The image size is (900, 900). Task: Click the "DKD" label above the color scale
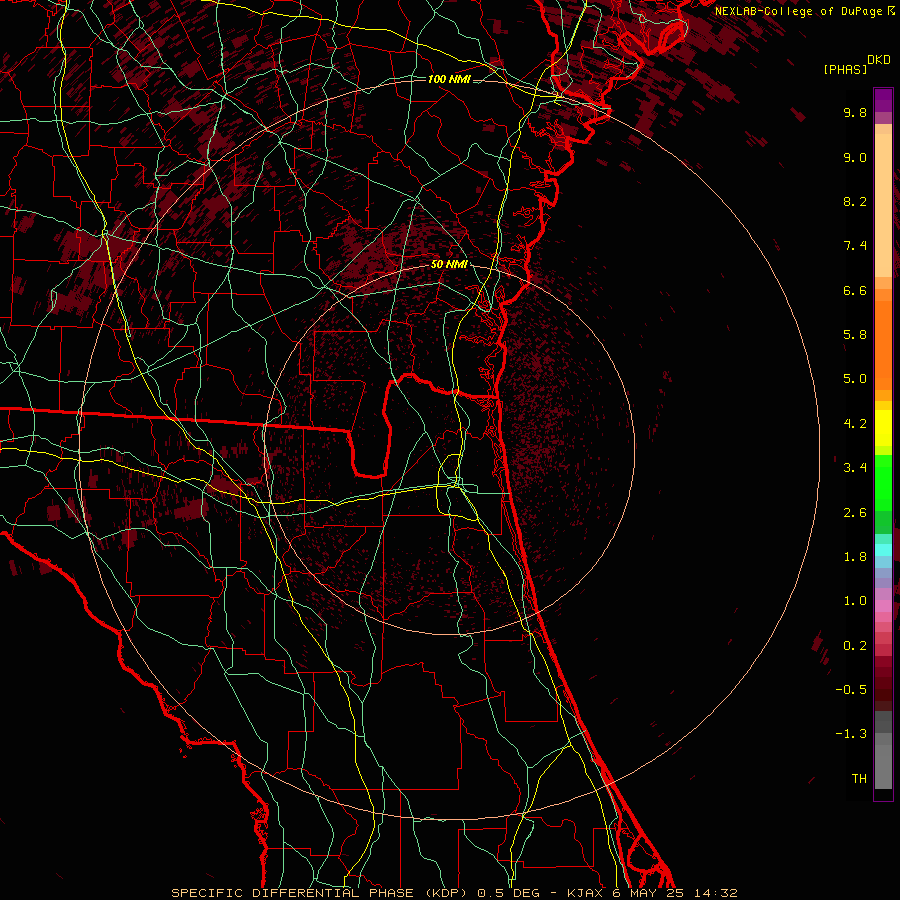coord(879,60)
